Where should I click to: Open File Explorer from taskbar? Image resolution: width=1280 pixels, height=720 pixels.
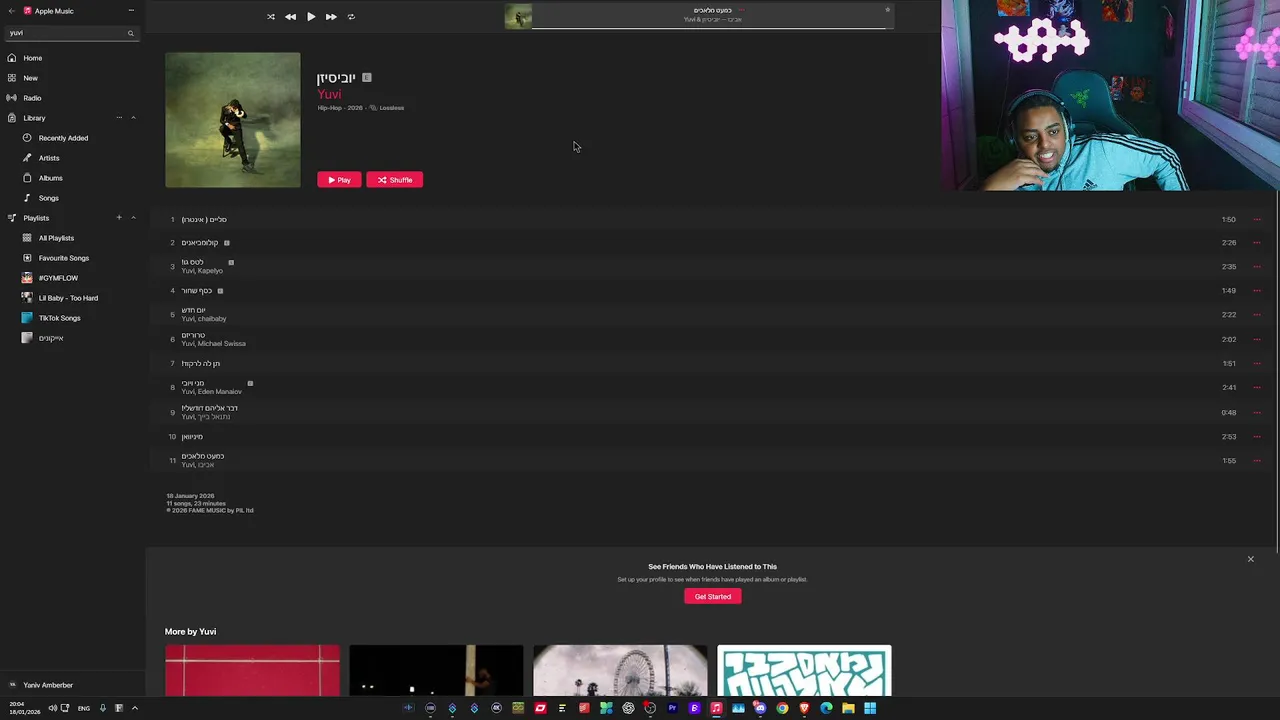point(848,708)
